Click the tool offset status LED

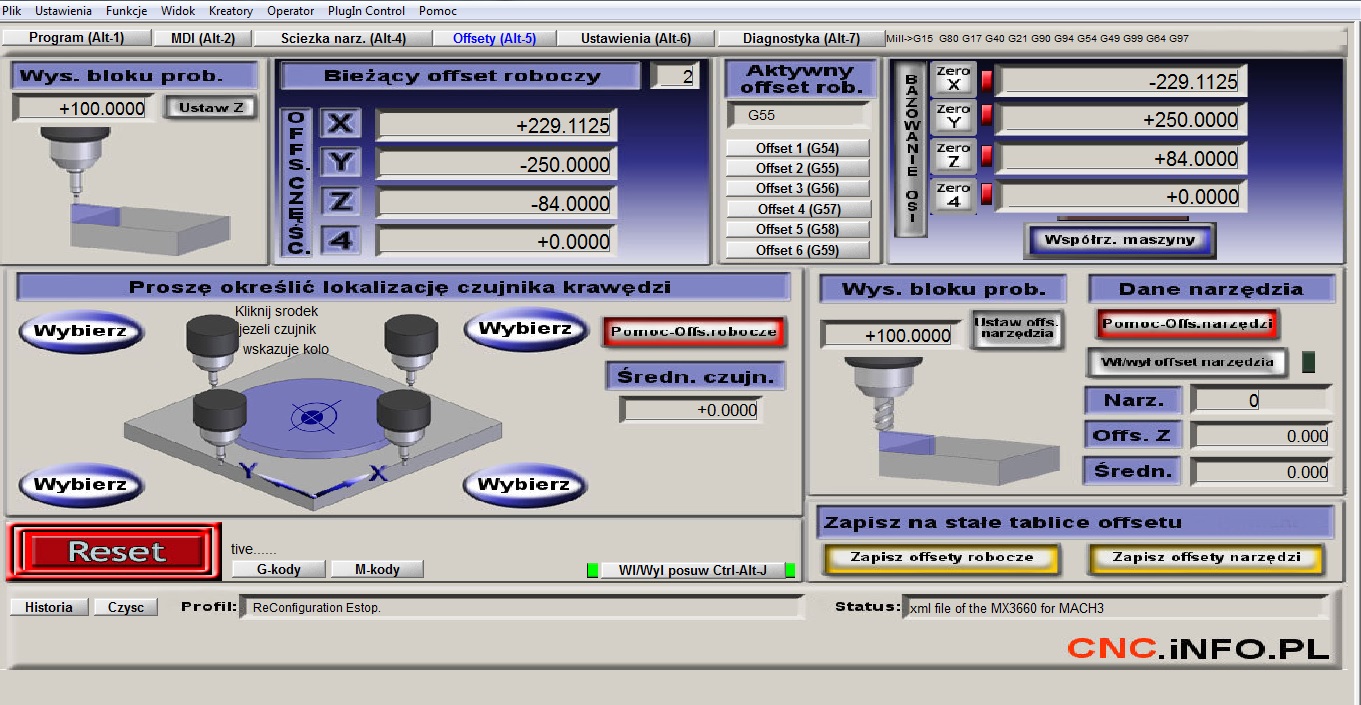[x=1308, y=363]
